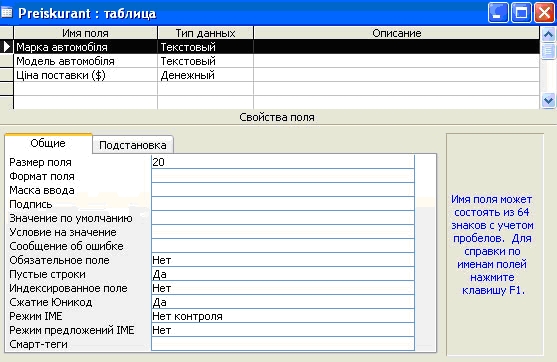Click the Тип данных column header
Image resolution: width=557 pixels, height=362 pixels.
(205, 33)
